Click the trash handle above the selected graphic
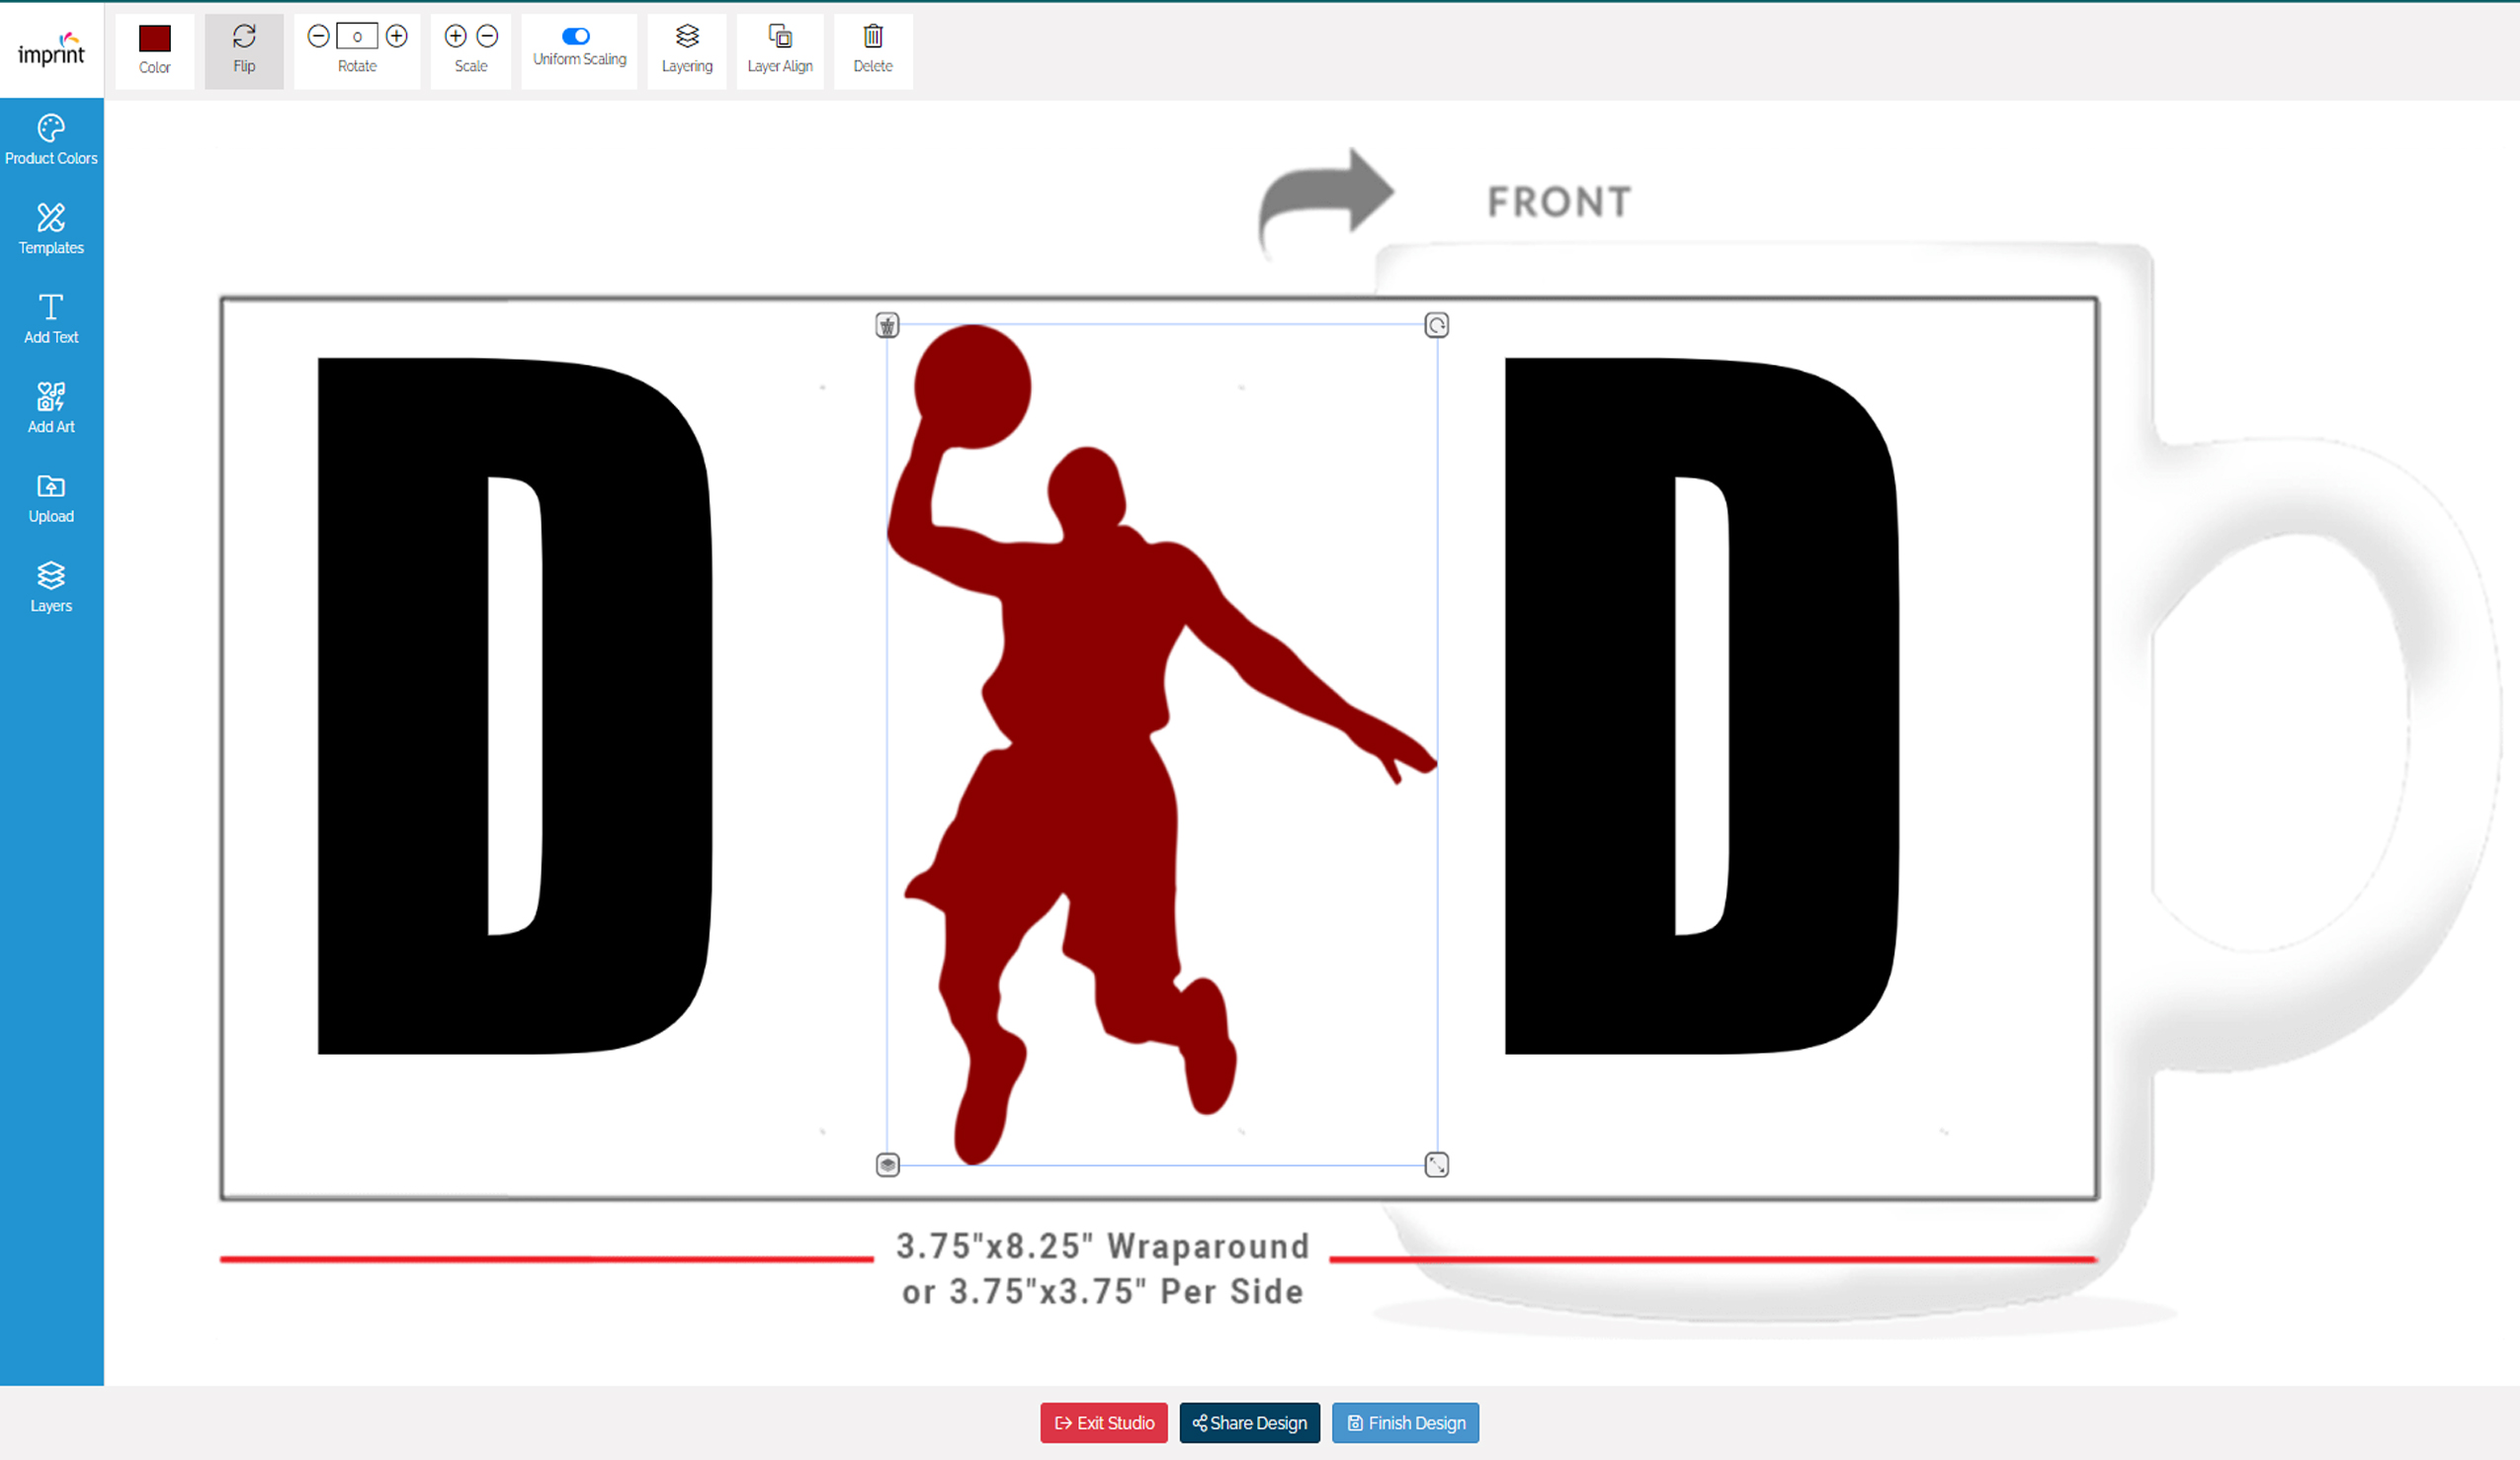This screenshot has height=1460, width=2520. (886, 324)
